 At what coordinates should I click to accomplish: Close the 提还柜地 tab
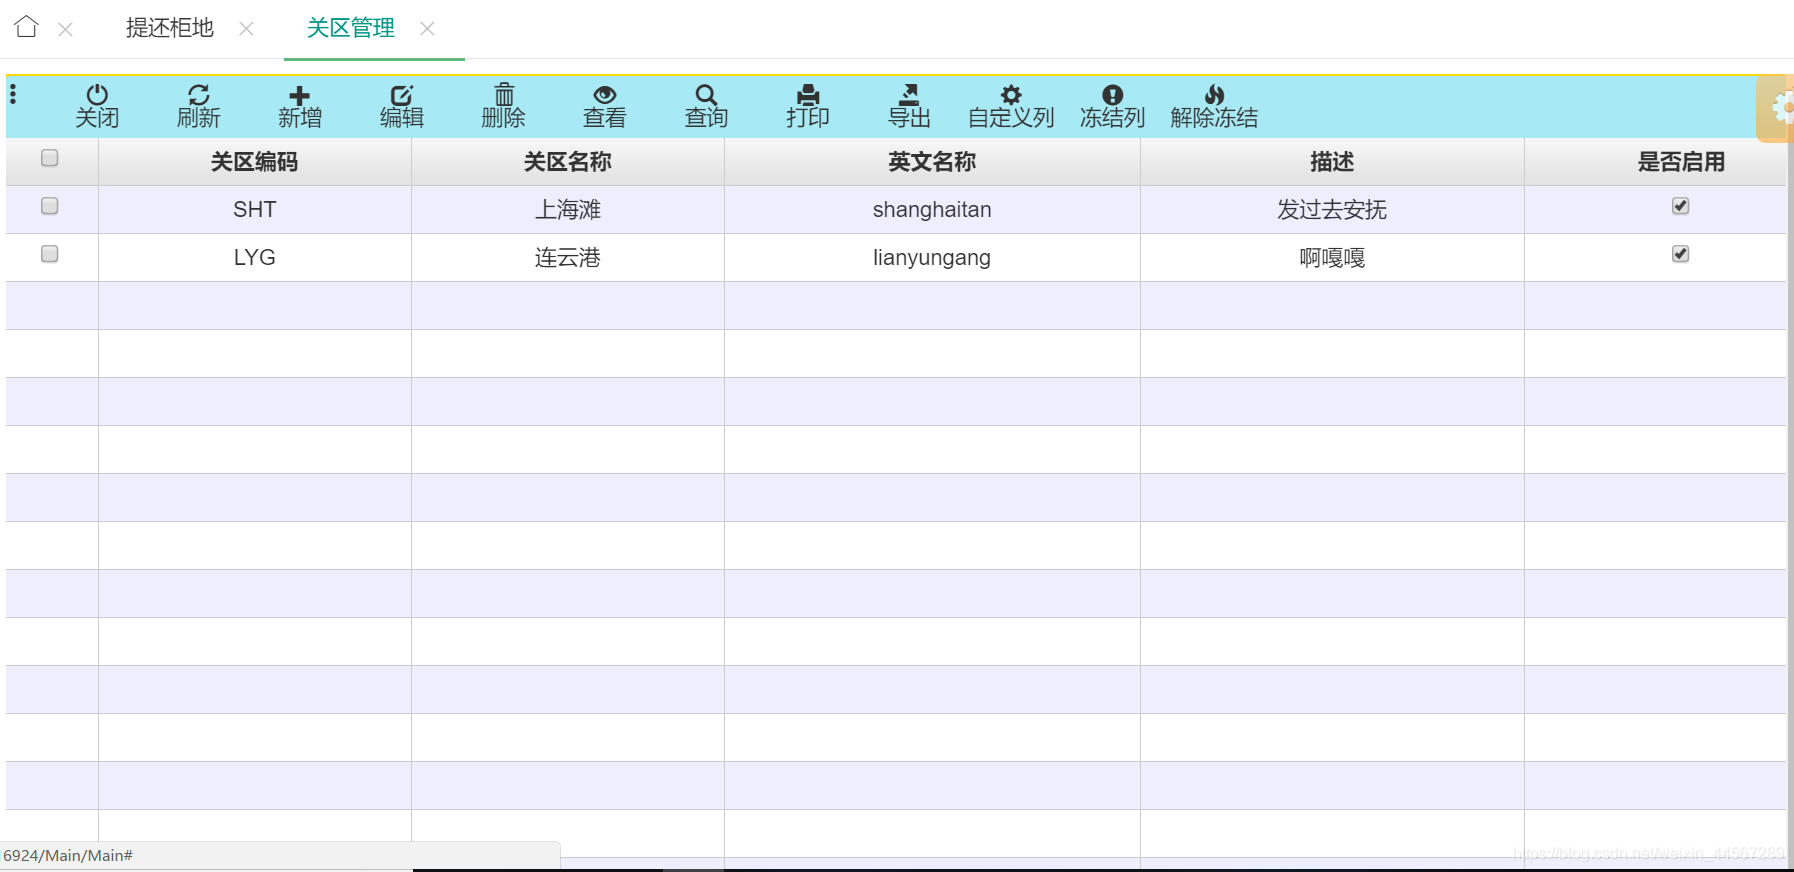pos(246,29)
